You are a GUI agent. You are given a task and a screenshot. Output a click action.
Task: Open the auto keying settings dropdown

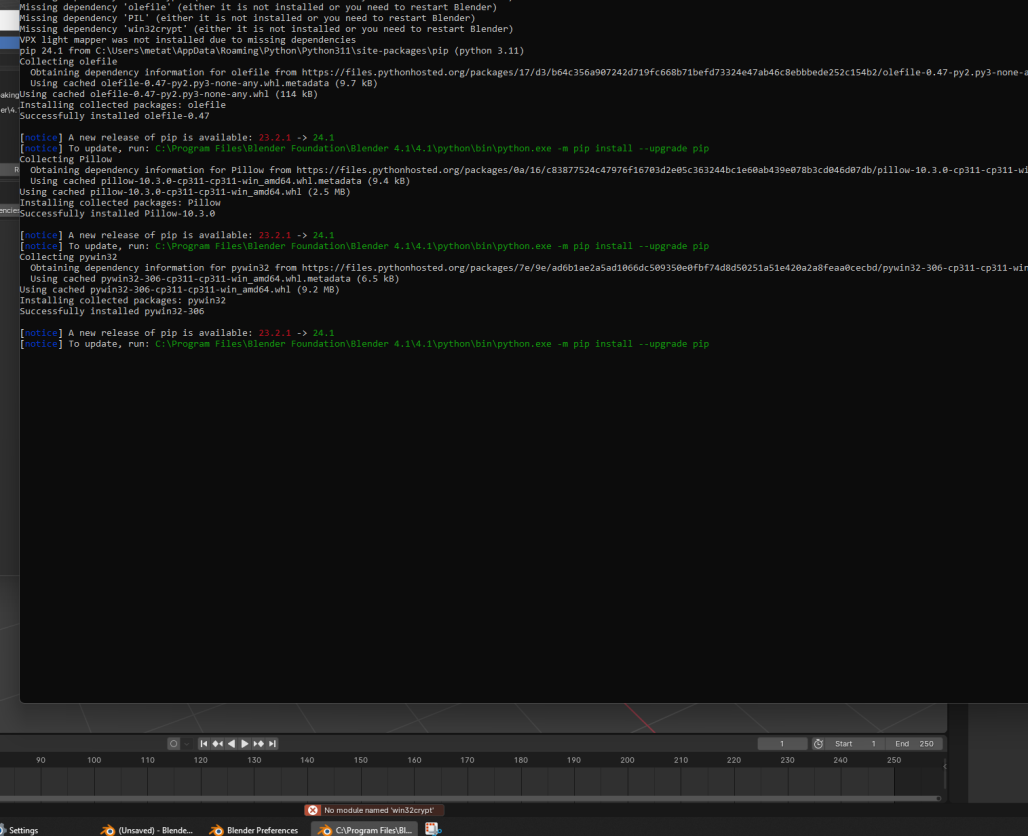[x=187, y=743]
